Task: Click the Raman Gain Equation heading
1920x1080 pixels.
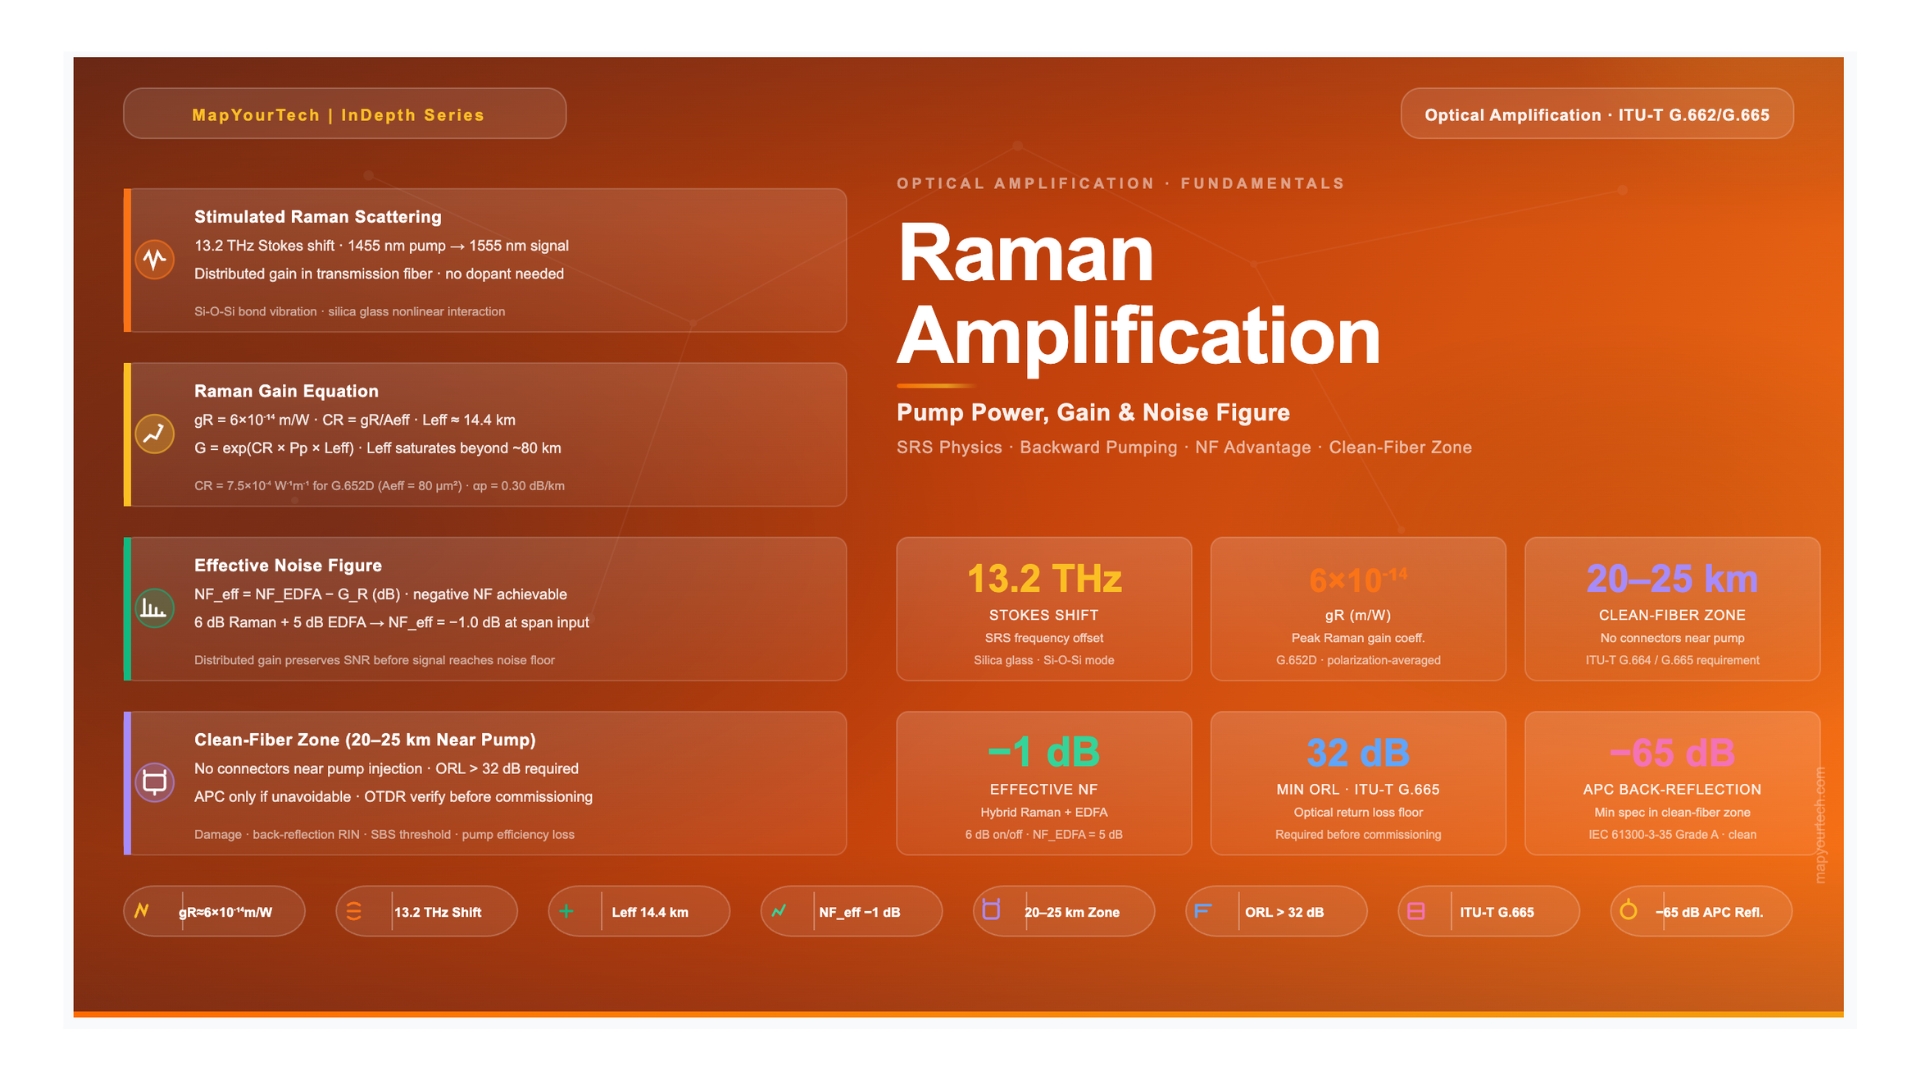Action: click(286, 391)
